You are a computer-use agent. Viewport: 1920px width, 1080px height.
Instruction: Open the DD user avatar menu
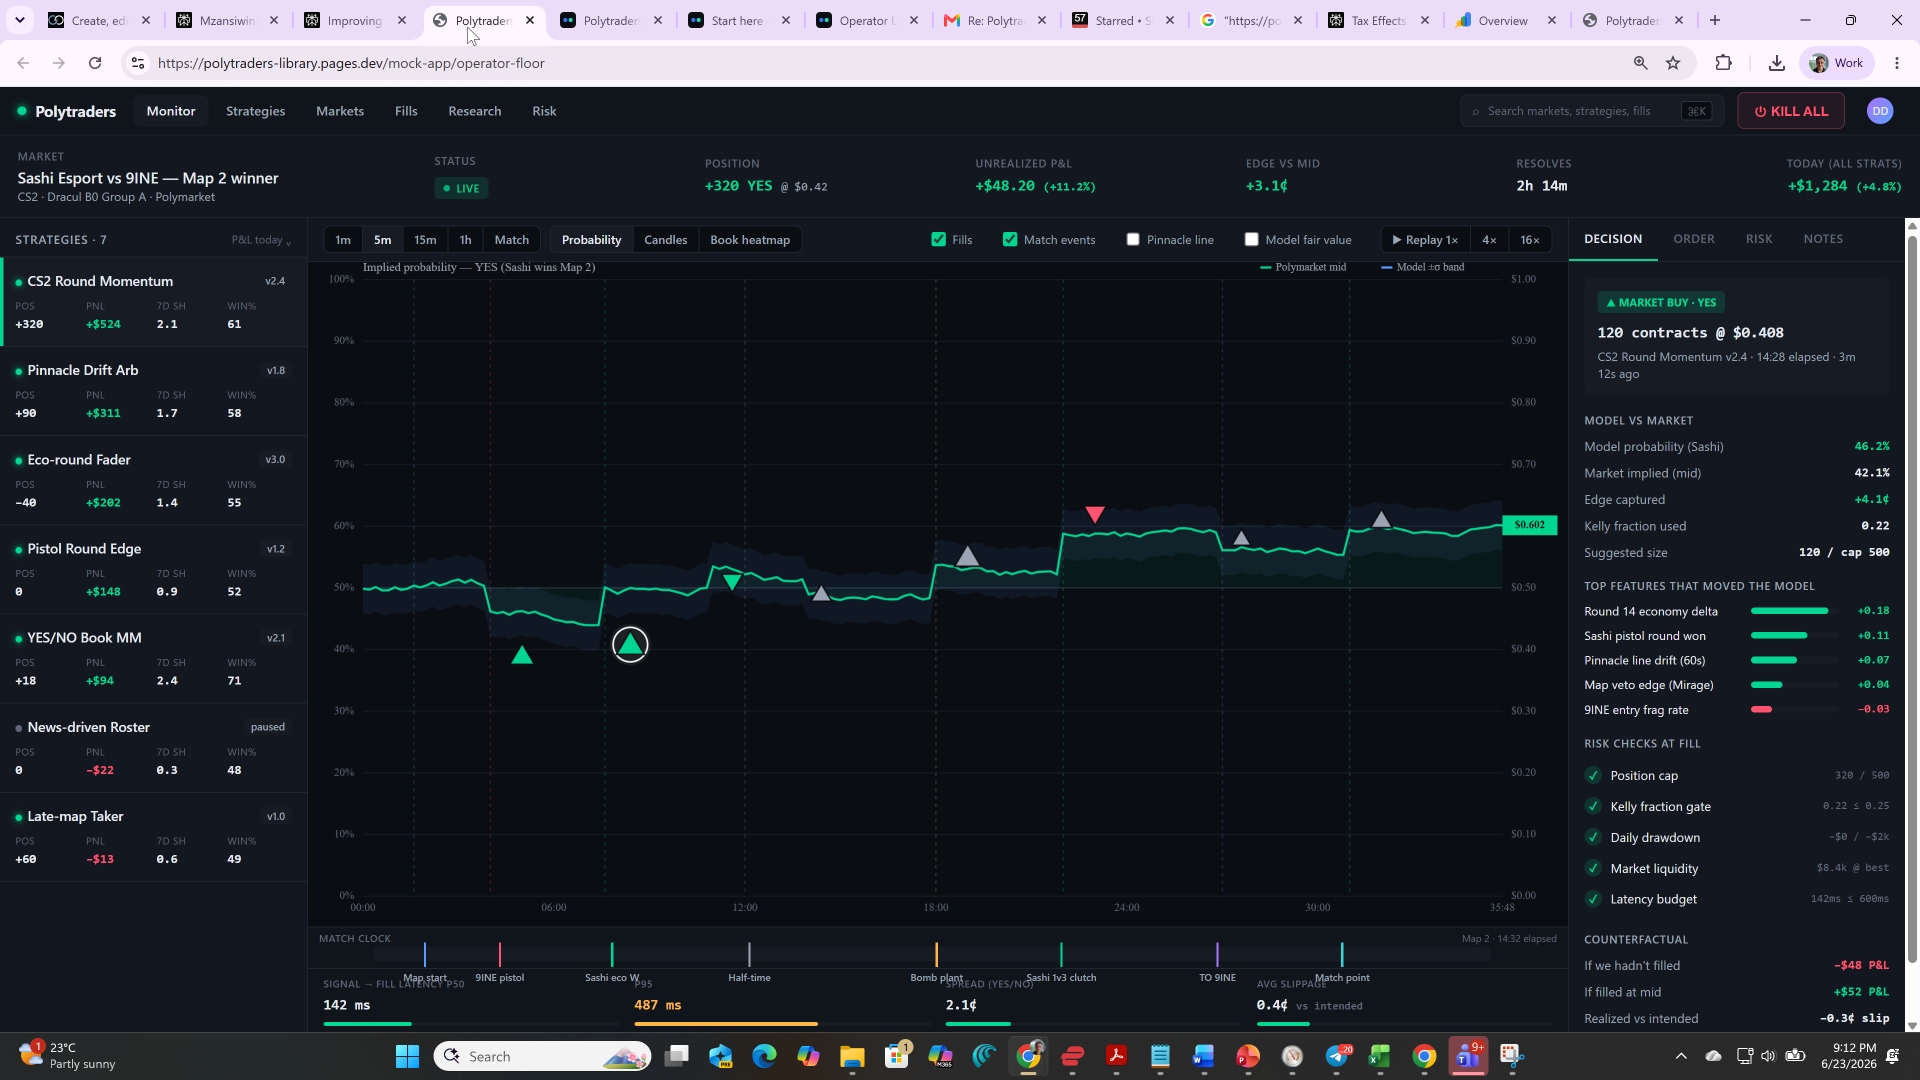click(1880, 111)
